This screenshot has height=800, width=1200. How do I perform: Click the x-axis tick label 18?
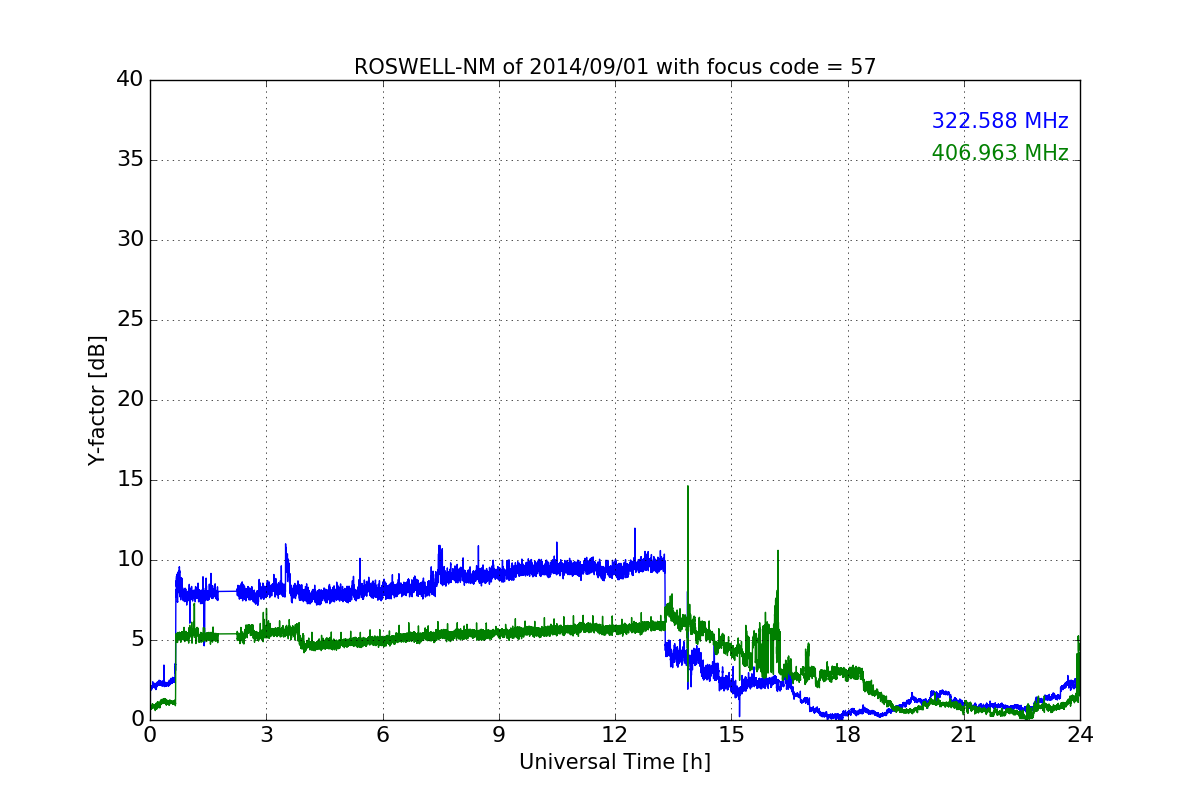[x=848, y=735]
